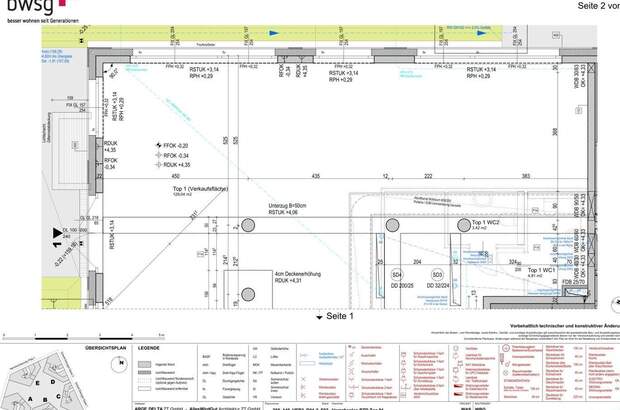
Task: Select the round column beside Top 1 WC2
Action: coord(464,225)
